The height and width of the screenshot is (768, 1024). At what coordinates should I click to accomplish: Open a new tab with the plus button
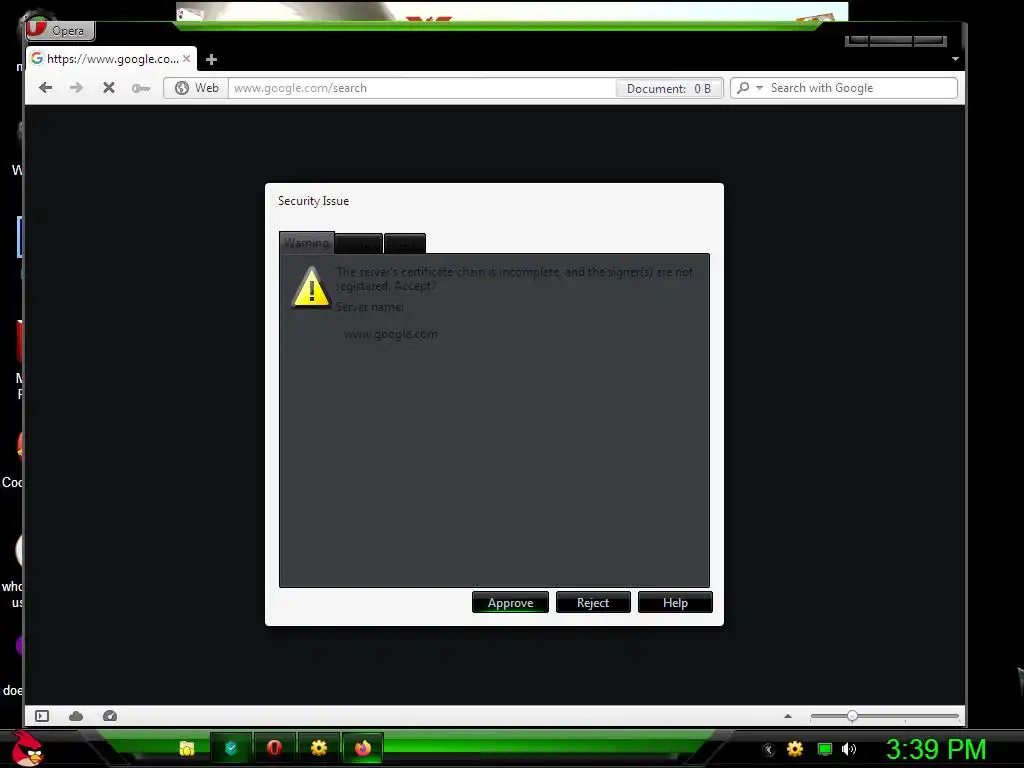211,59
